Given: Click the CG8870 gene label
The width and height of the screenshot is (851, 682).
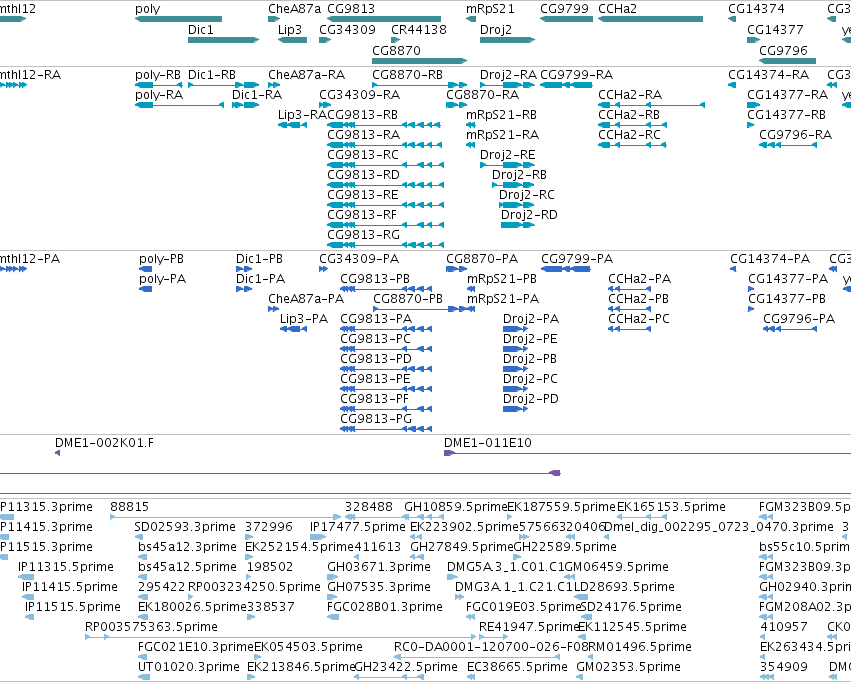Looking at the screenshot, I should pyautogui.click(x=396, y=50).
